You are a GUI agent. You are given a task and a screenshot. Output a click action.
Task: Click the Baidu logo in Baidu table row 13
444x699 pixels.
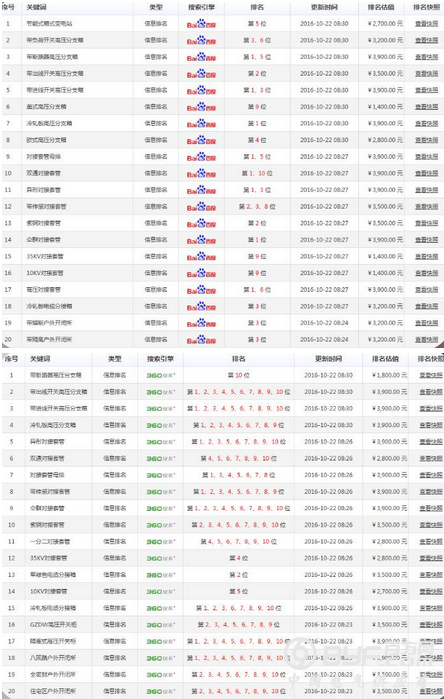[x=201, y=223]
